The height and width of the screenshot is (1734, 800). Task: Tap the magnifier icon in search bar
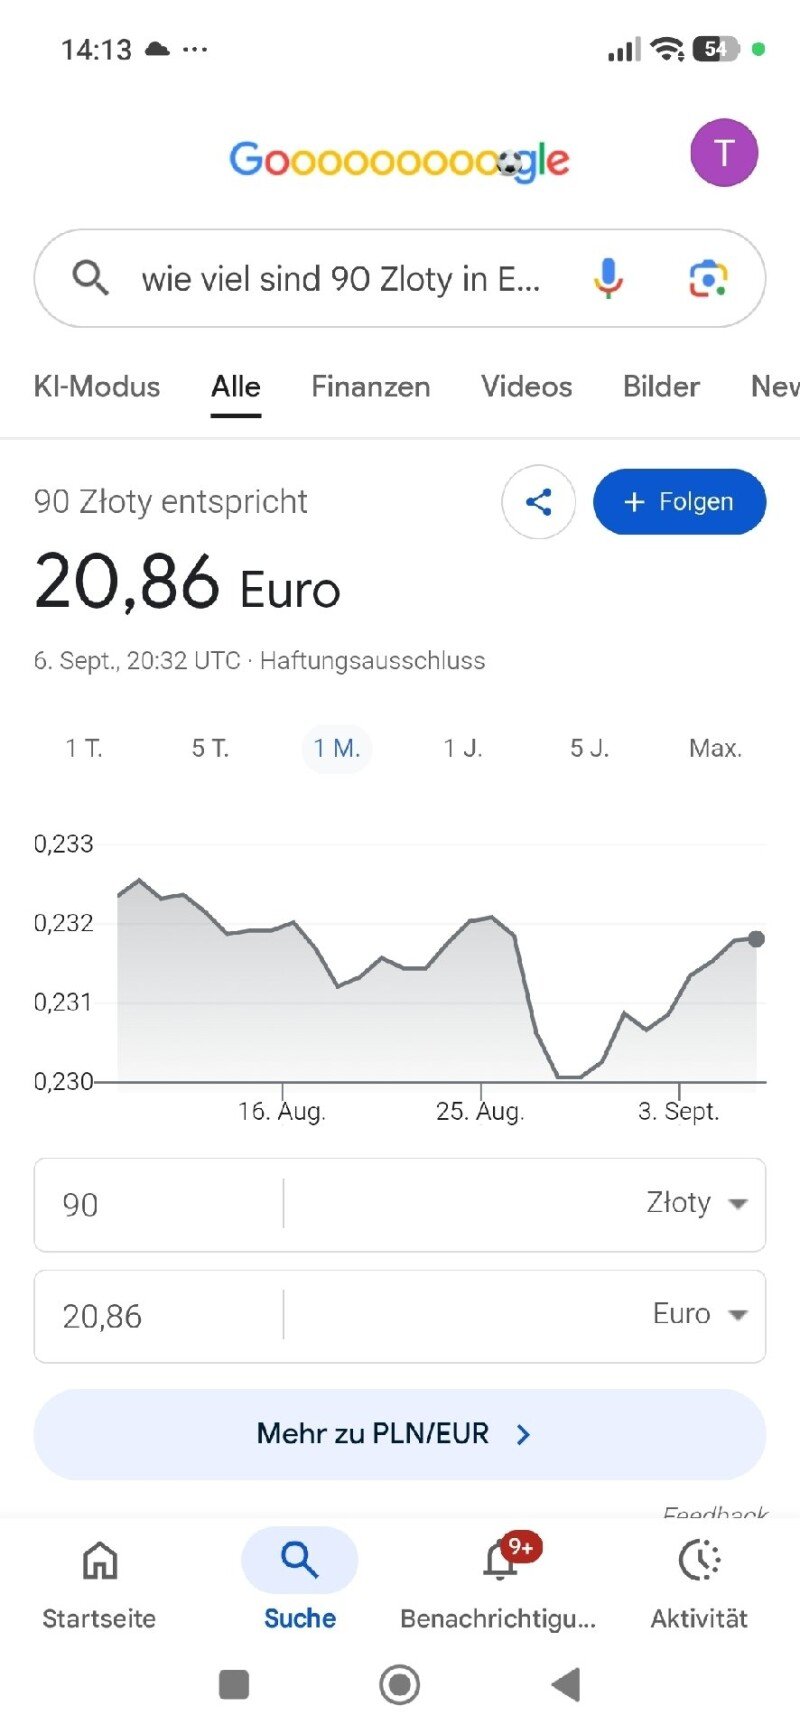(90, 278)
